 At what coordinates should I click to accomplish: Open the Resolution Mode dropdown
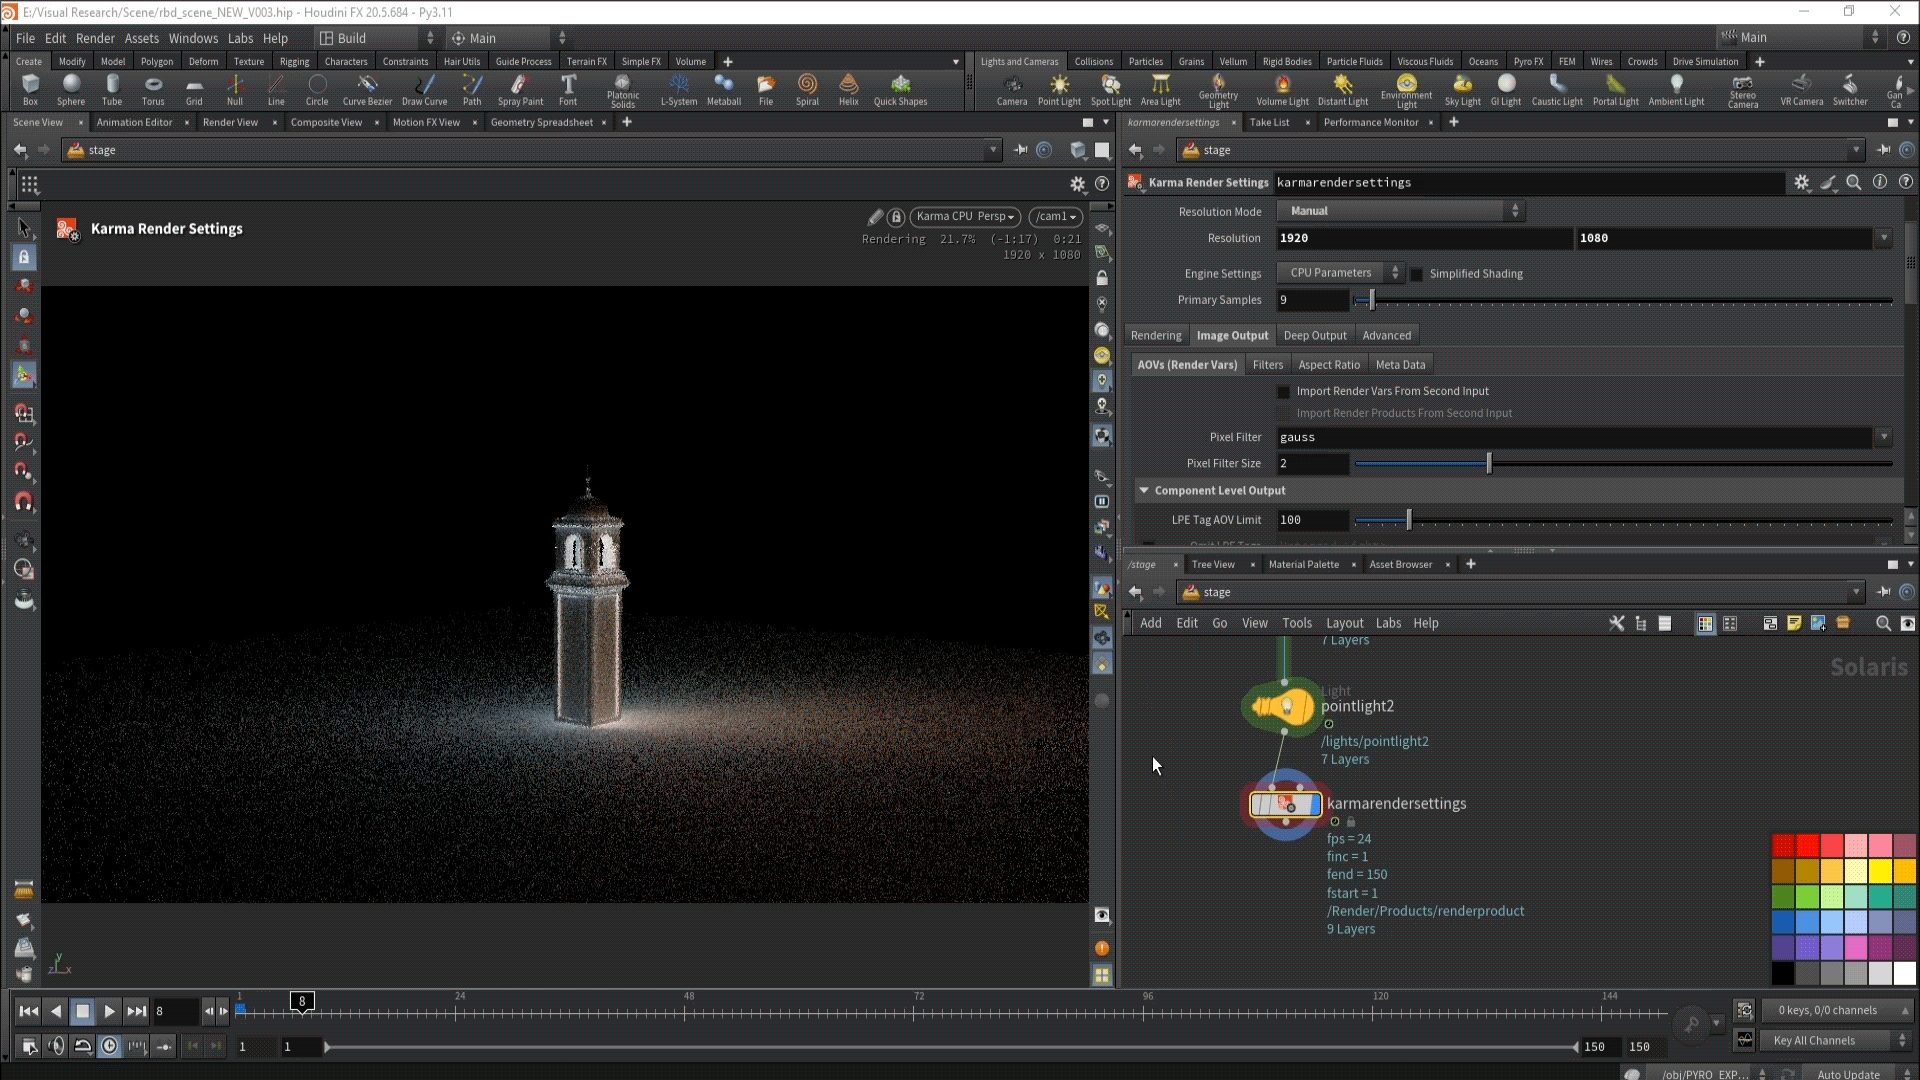pyautogui.click(x=1400, y=211)
